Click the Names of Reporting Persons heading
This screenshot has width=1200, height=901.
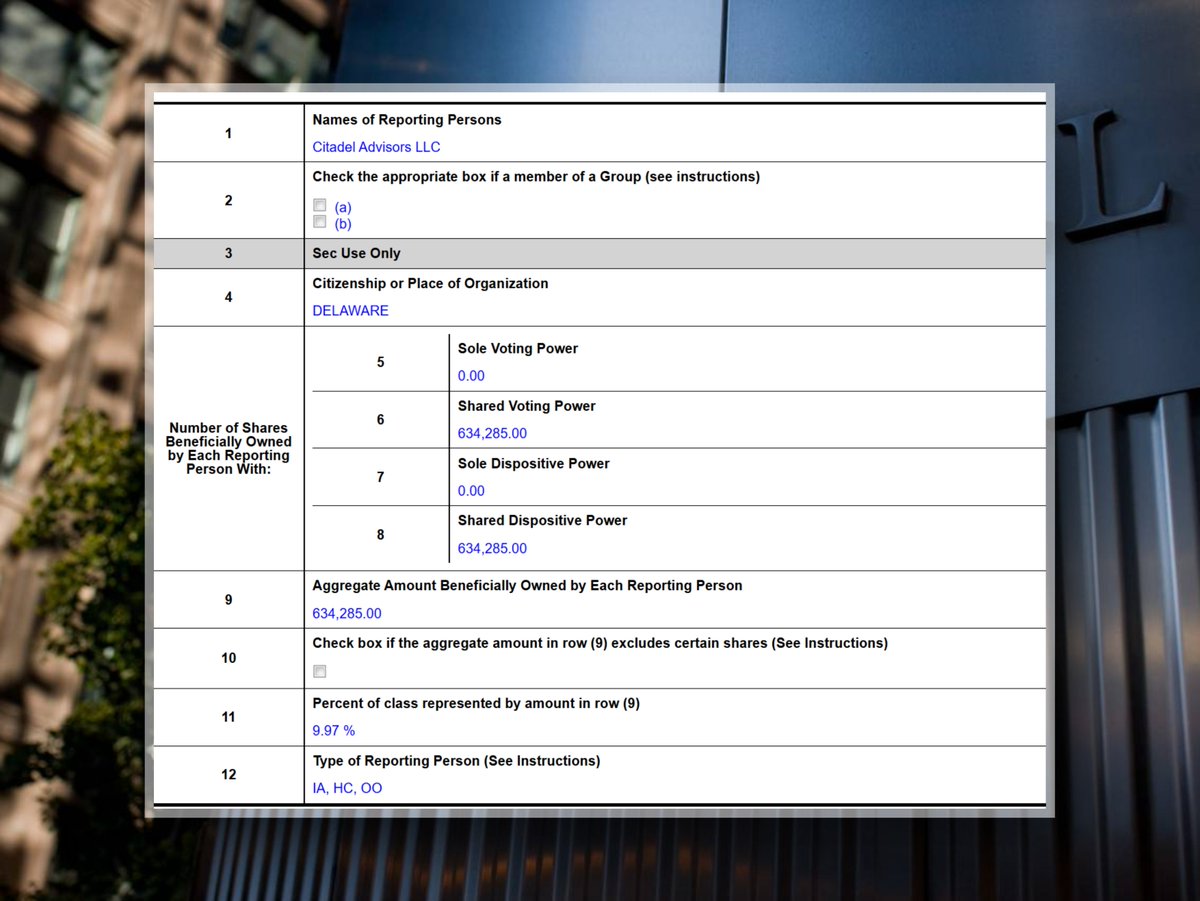(407, 120)
